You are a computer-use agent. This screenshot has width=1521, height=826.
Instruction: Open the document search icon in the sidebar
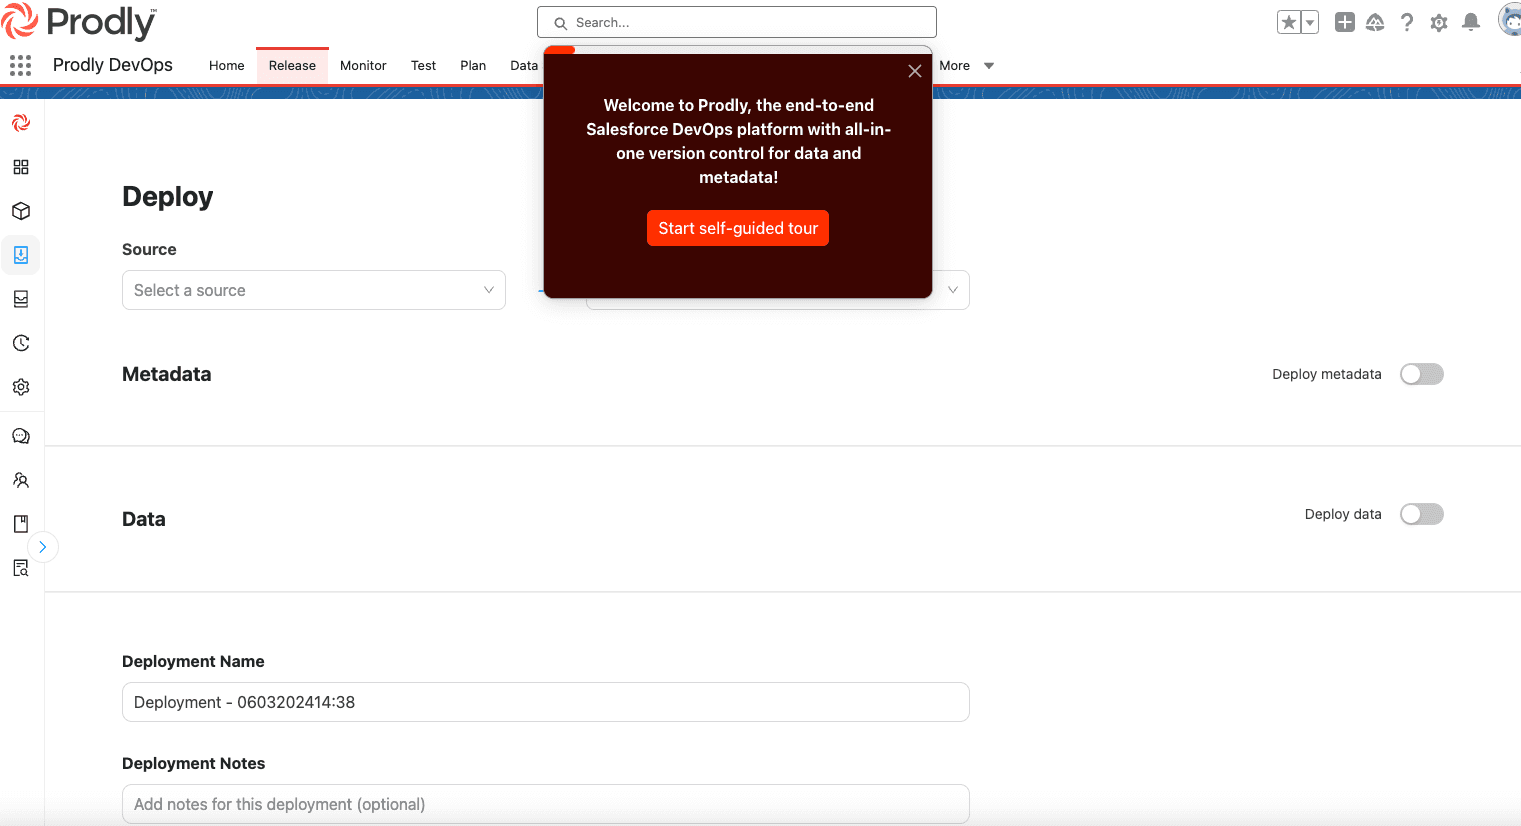tap(21, 568)
